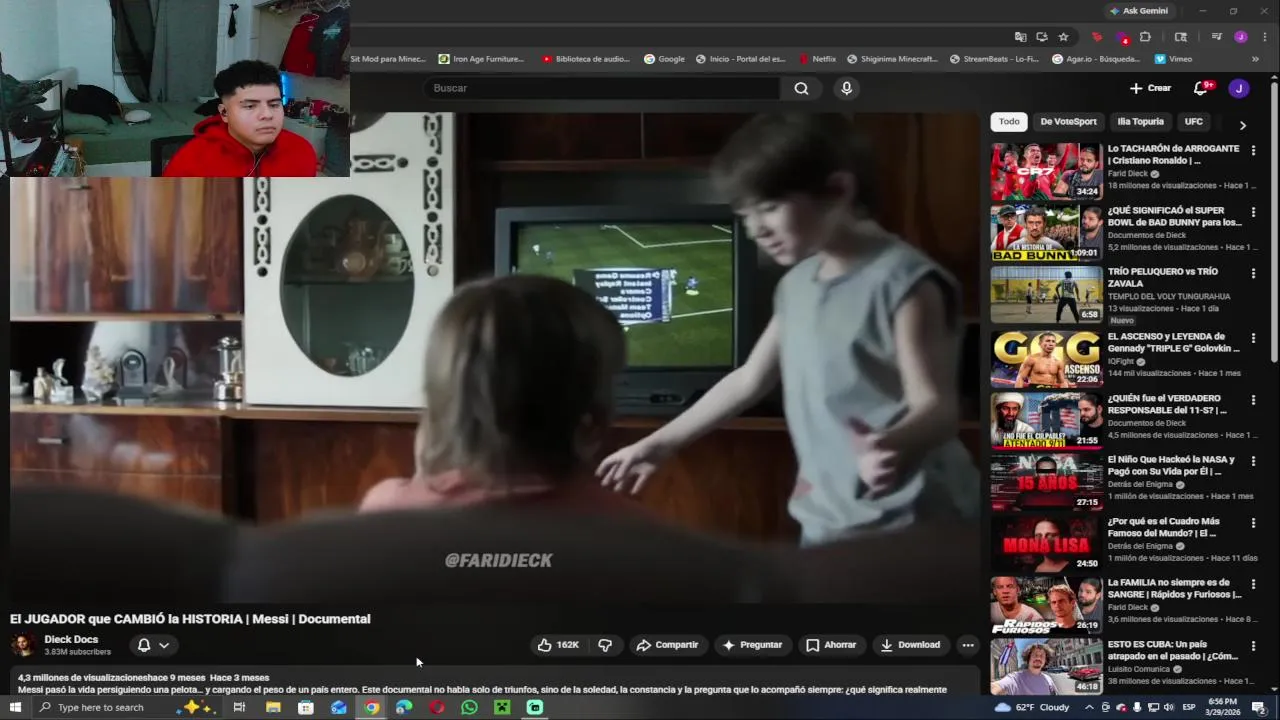
Task: Select the UFC filter chip
Action: pos(1194,122)
